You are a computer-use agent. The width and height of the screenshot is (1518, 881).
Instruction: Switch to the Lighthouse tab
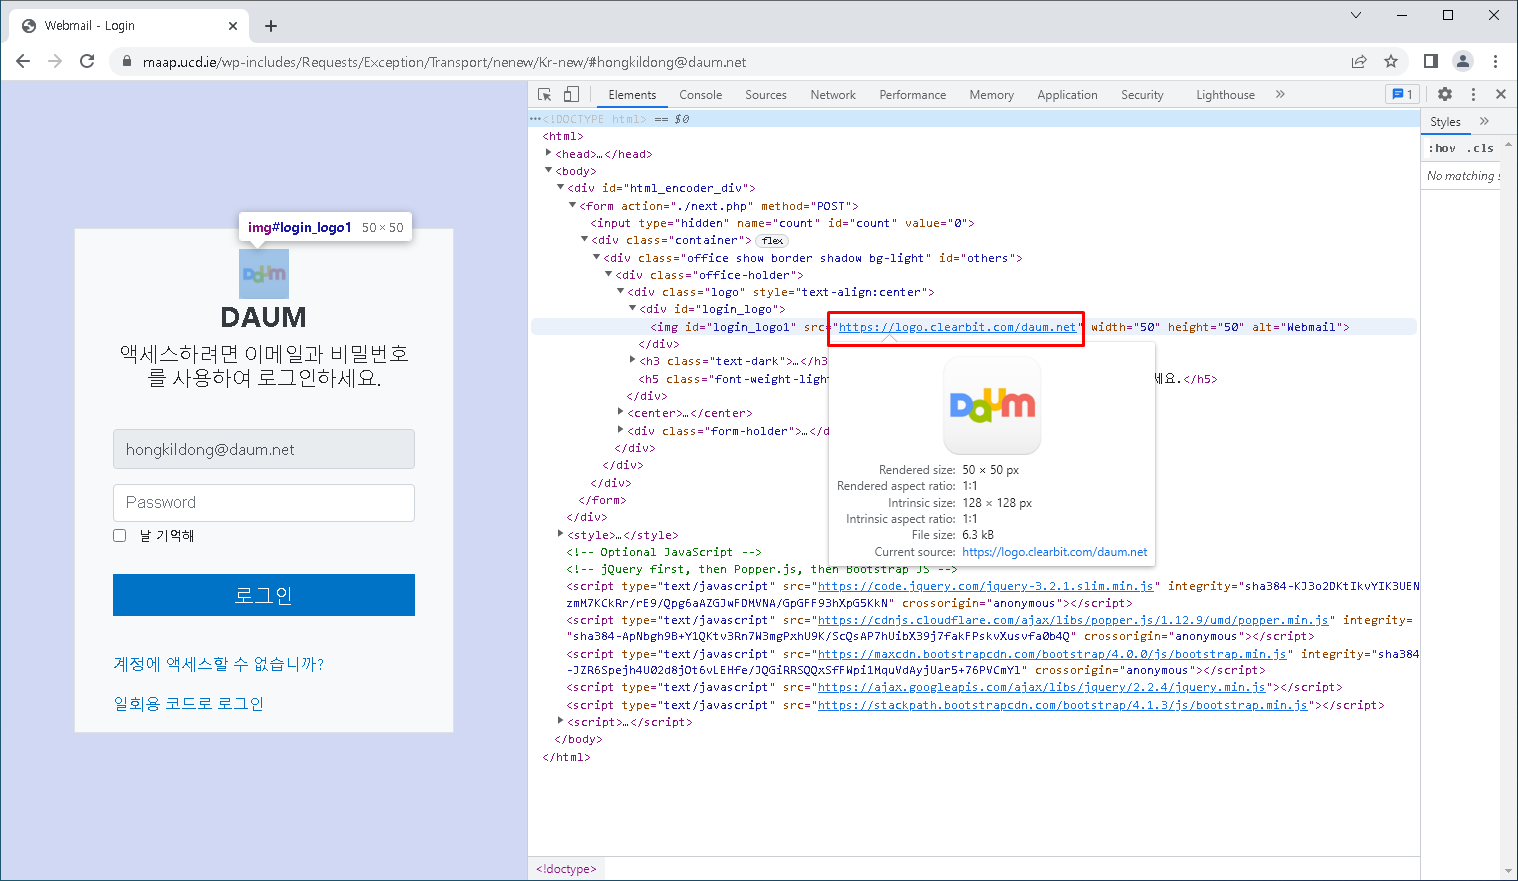click(x=1225, y=95)
